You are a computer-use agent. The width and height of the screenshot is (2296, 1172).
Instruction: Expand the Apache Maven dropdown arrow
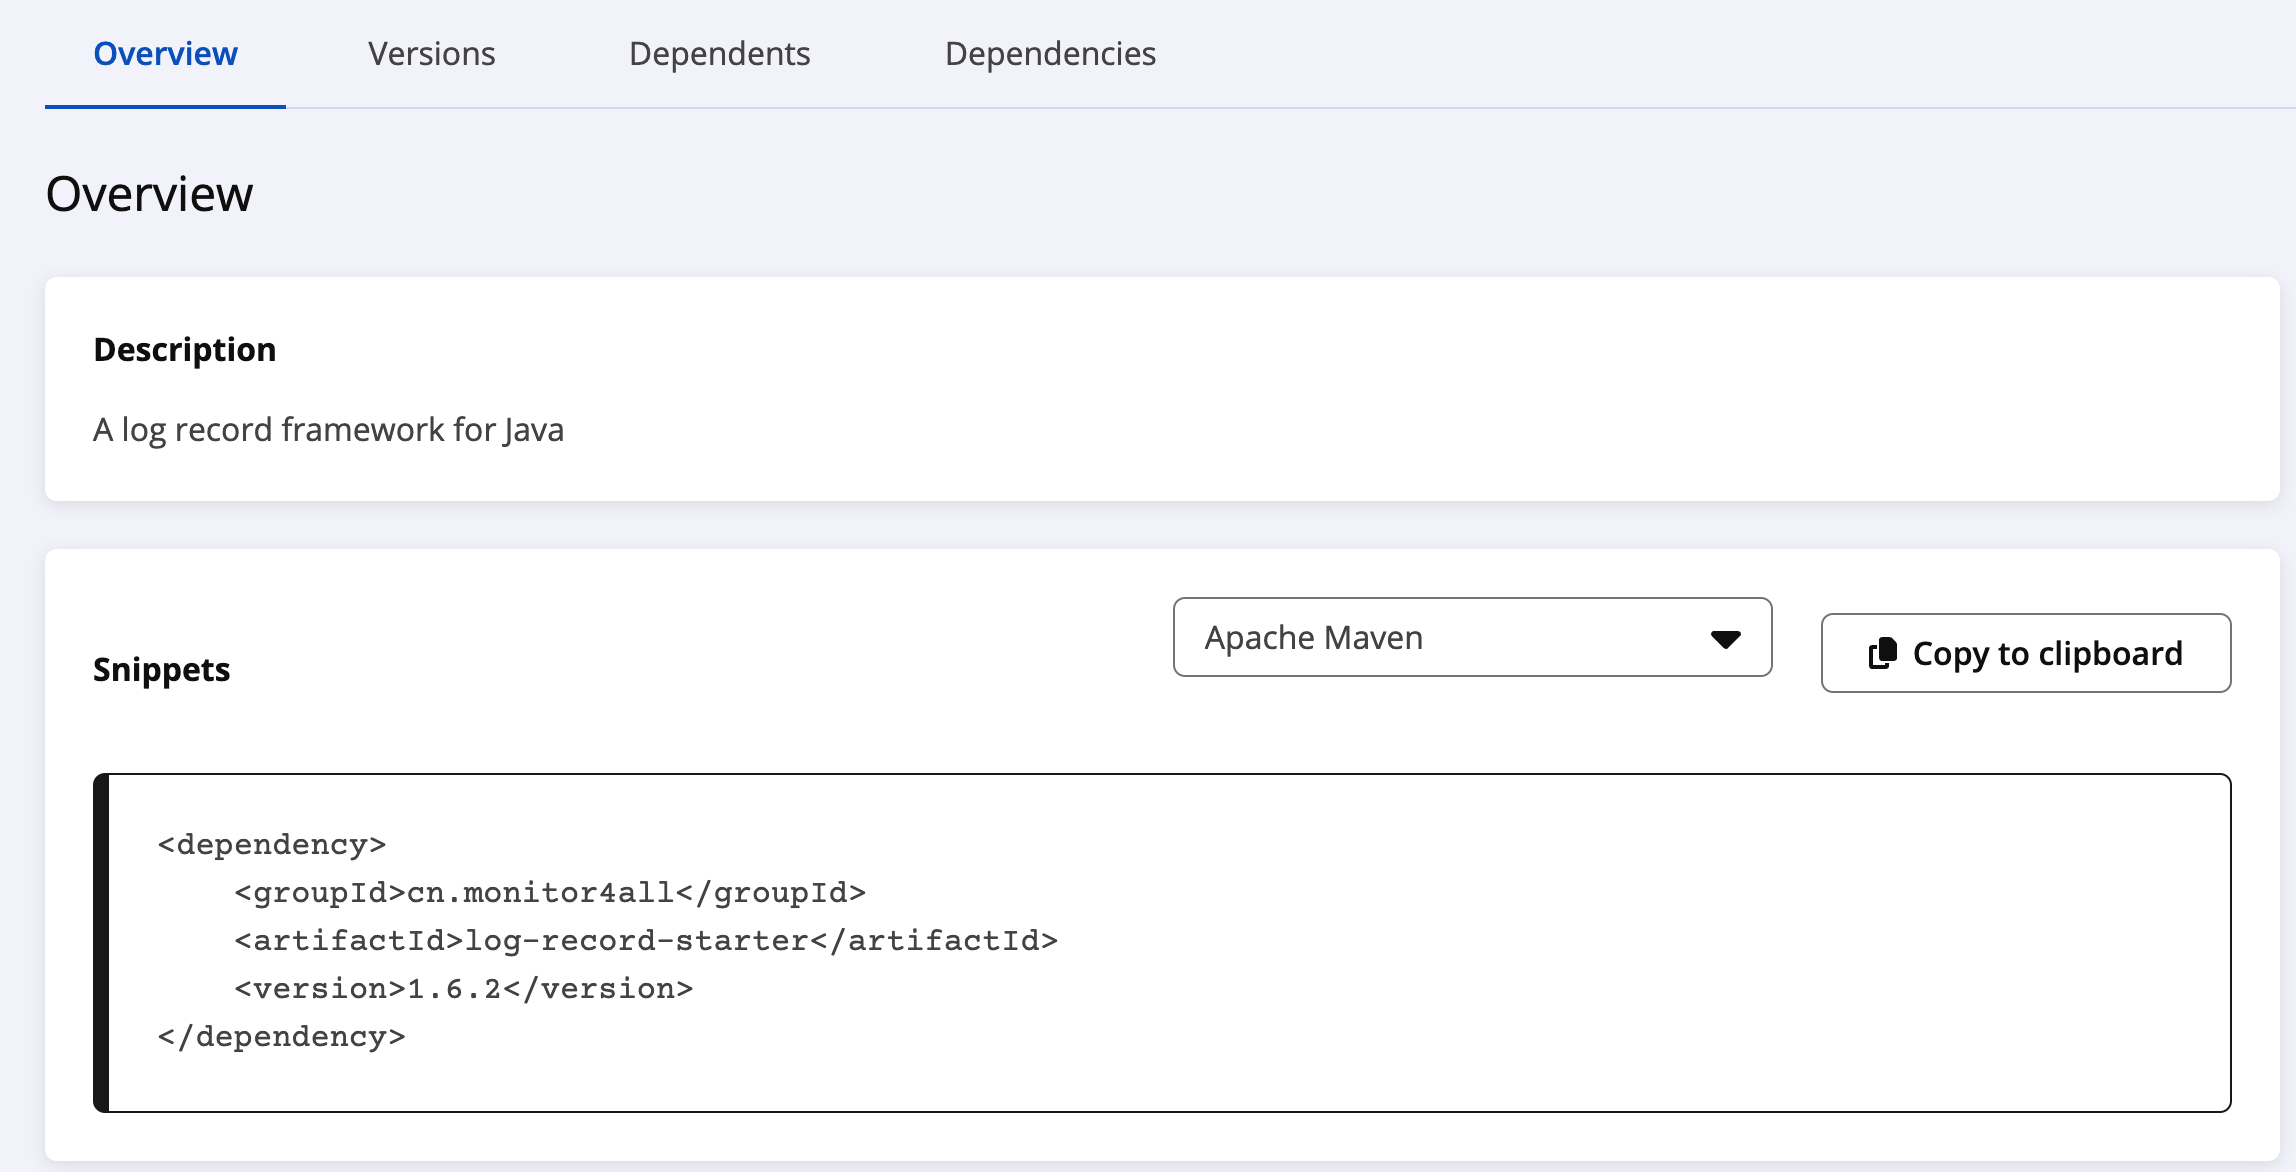coord(1725,639)
